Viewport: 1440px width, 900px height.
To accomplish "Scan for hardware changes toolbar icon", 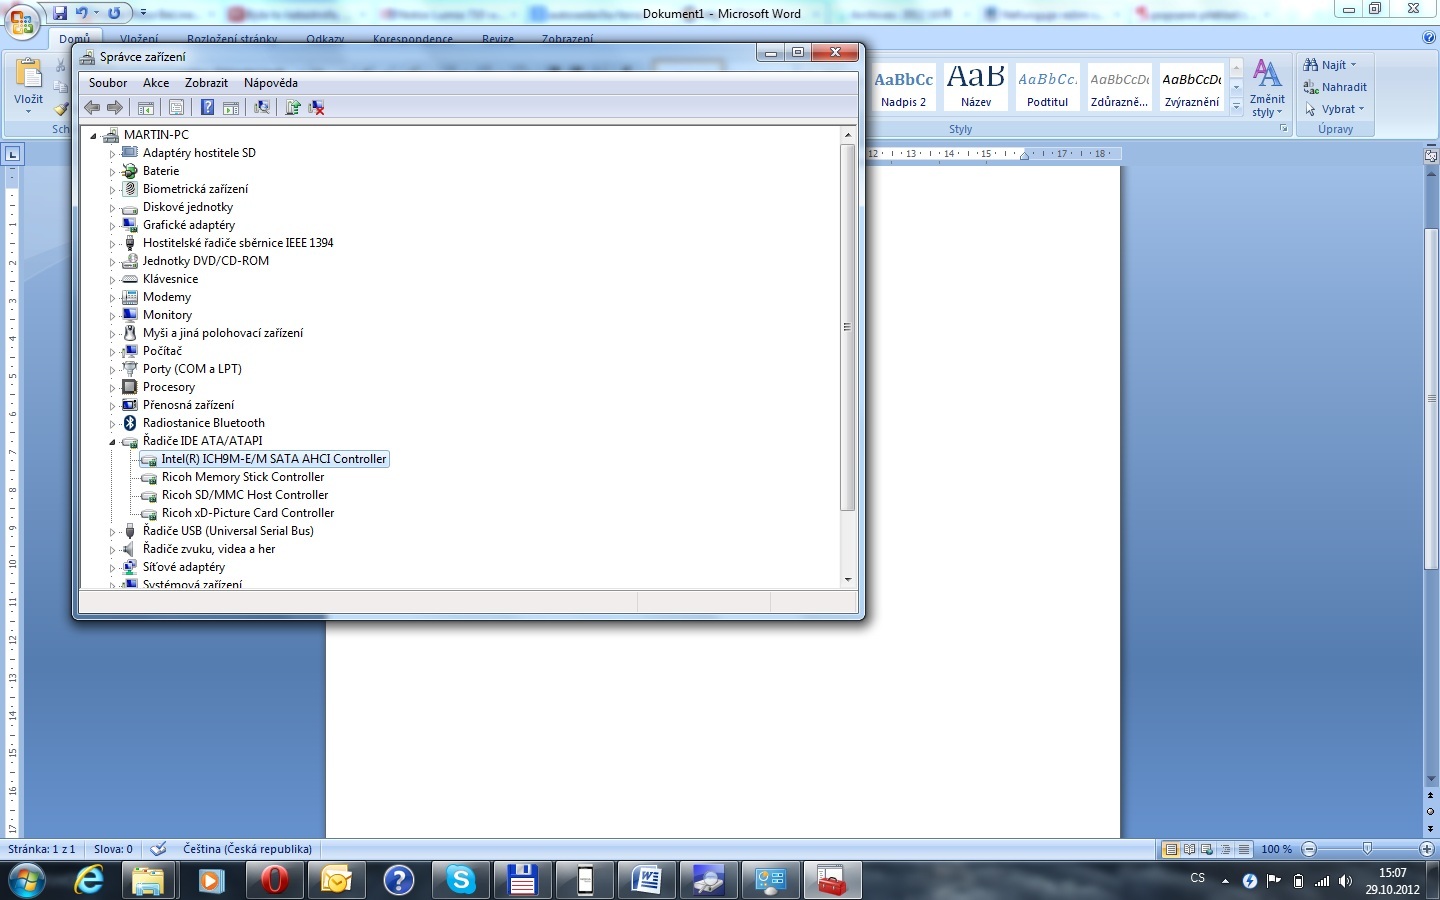I will [x=262, y=107].
